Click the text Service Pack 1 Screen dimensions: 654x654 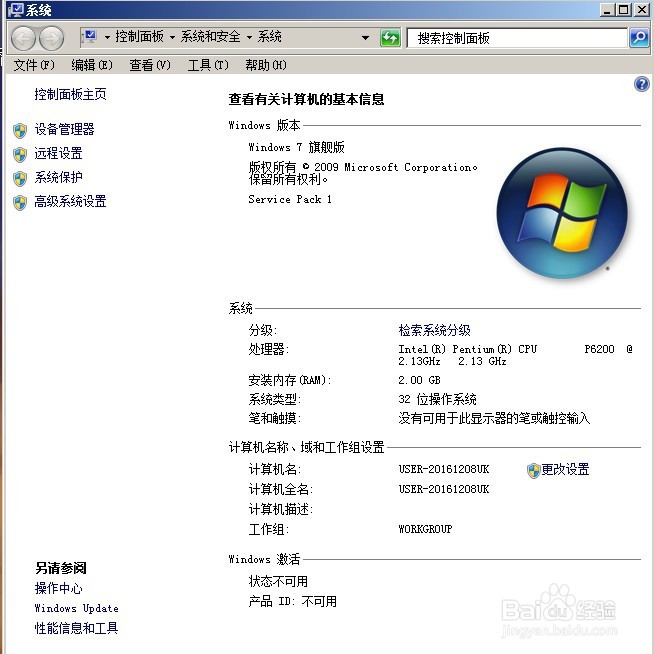(x=290, y=199)
